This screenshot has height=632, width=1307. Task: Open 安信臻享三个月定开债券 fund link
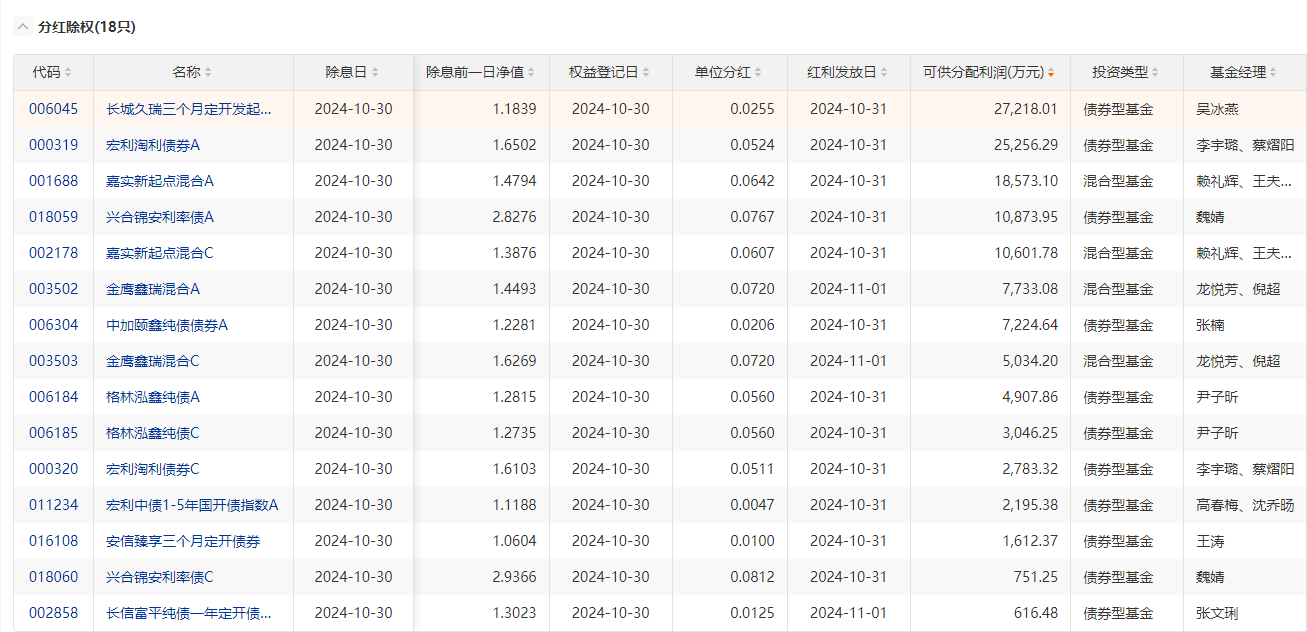[183, 541]
